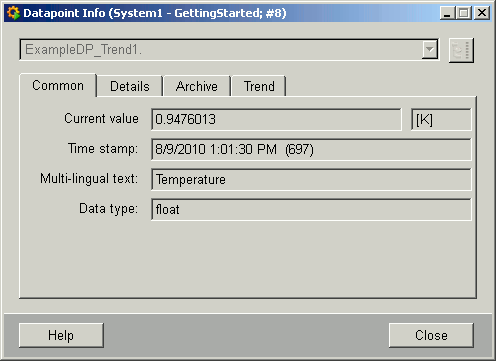Click the gear icon in title bar
The width and height of the screenshot is (496, 361).
tap(13, 13)
